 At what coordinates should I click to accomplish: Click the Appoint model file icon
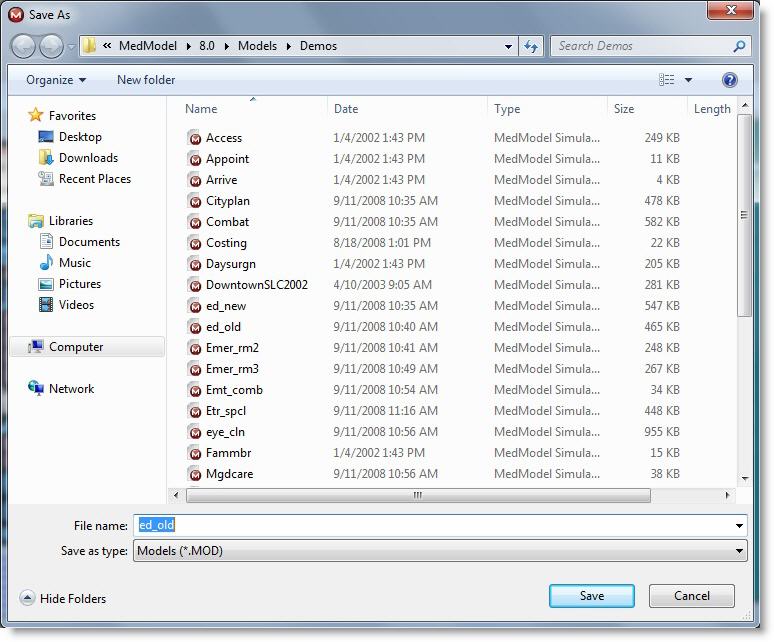point(195,159)
